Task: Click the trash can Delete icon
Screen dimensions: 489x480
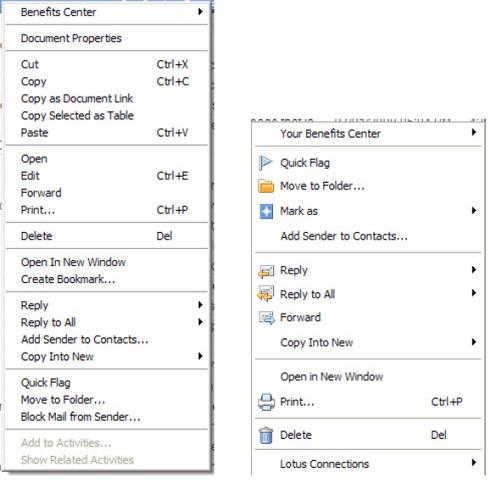Action: [266, 435]
